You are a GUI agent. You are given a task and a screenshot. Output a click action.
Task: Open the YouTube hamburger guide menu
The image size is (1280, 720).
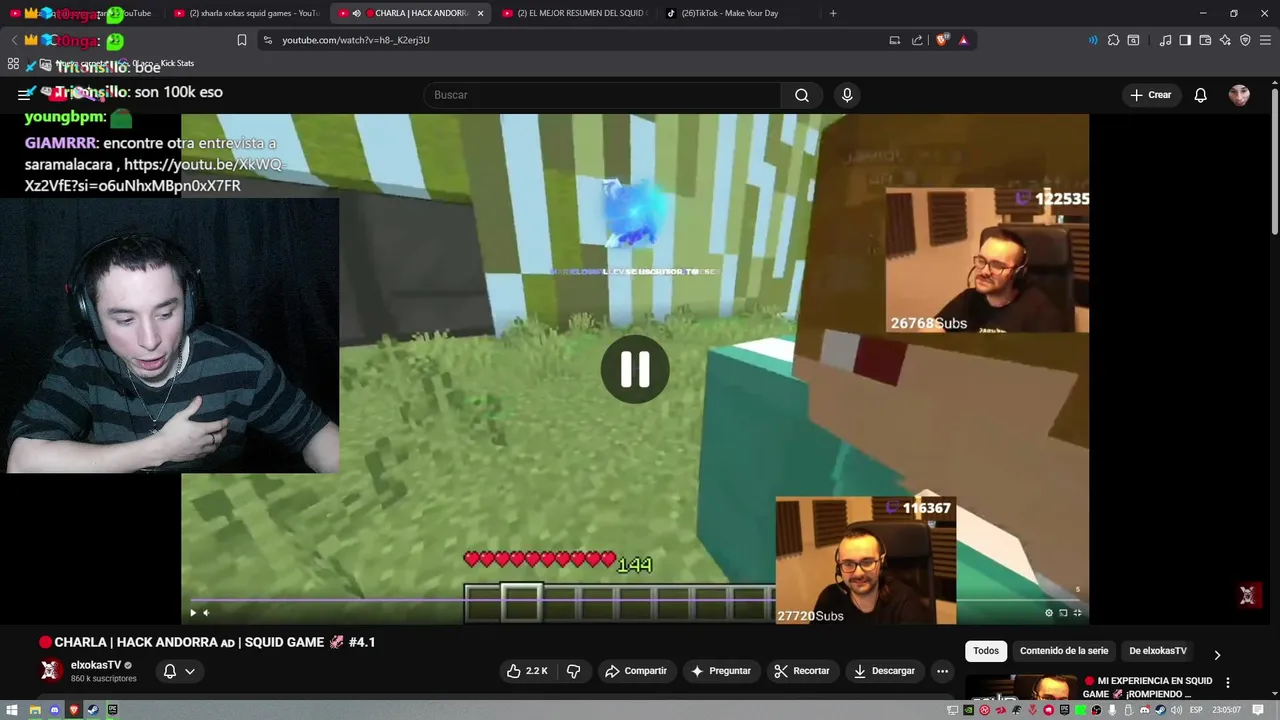pos(24,94)
